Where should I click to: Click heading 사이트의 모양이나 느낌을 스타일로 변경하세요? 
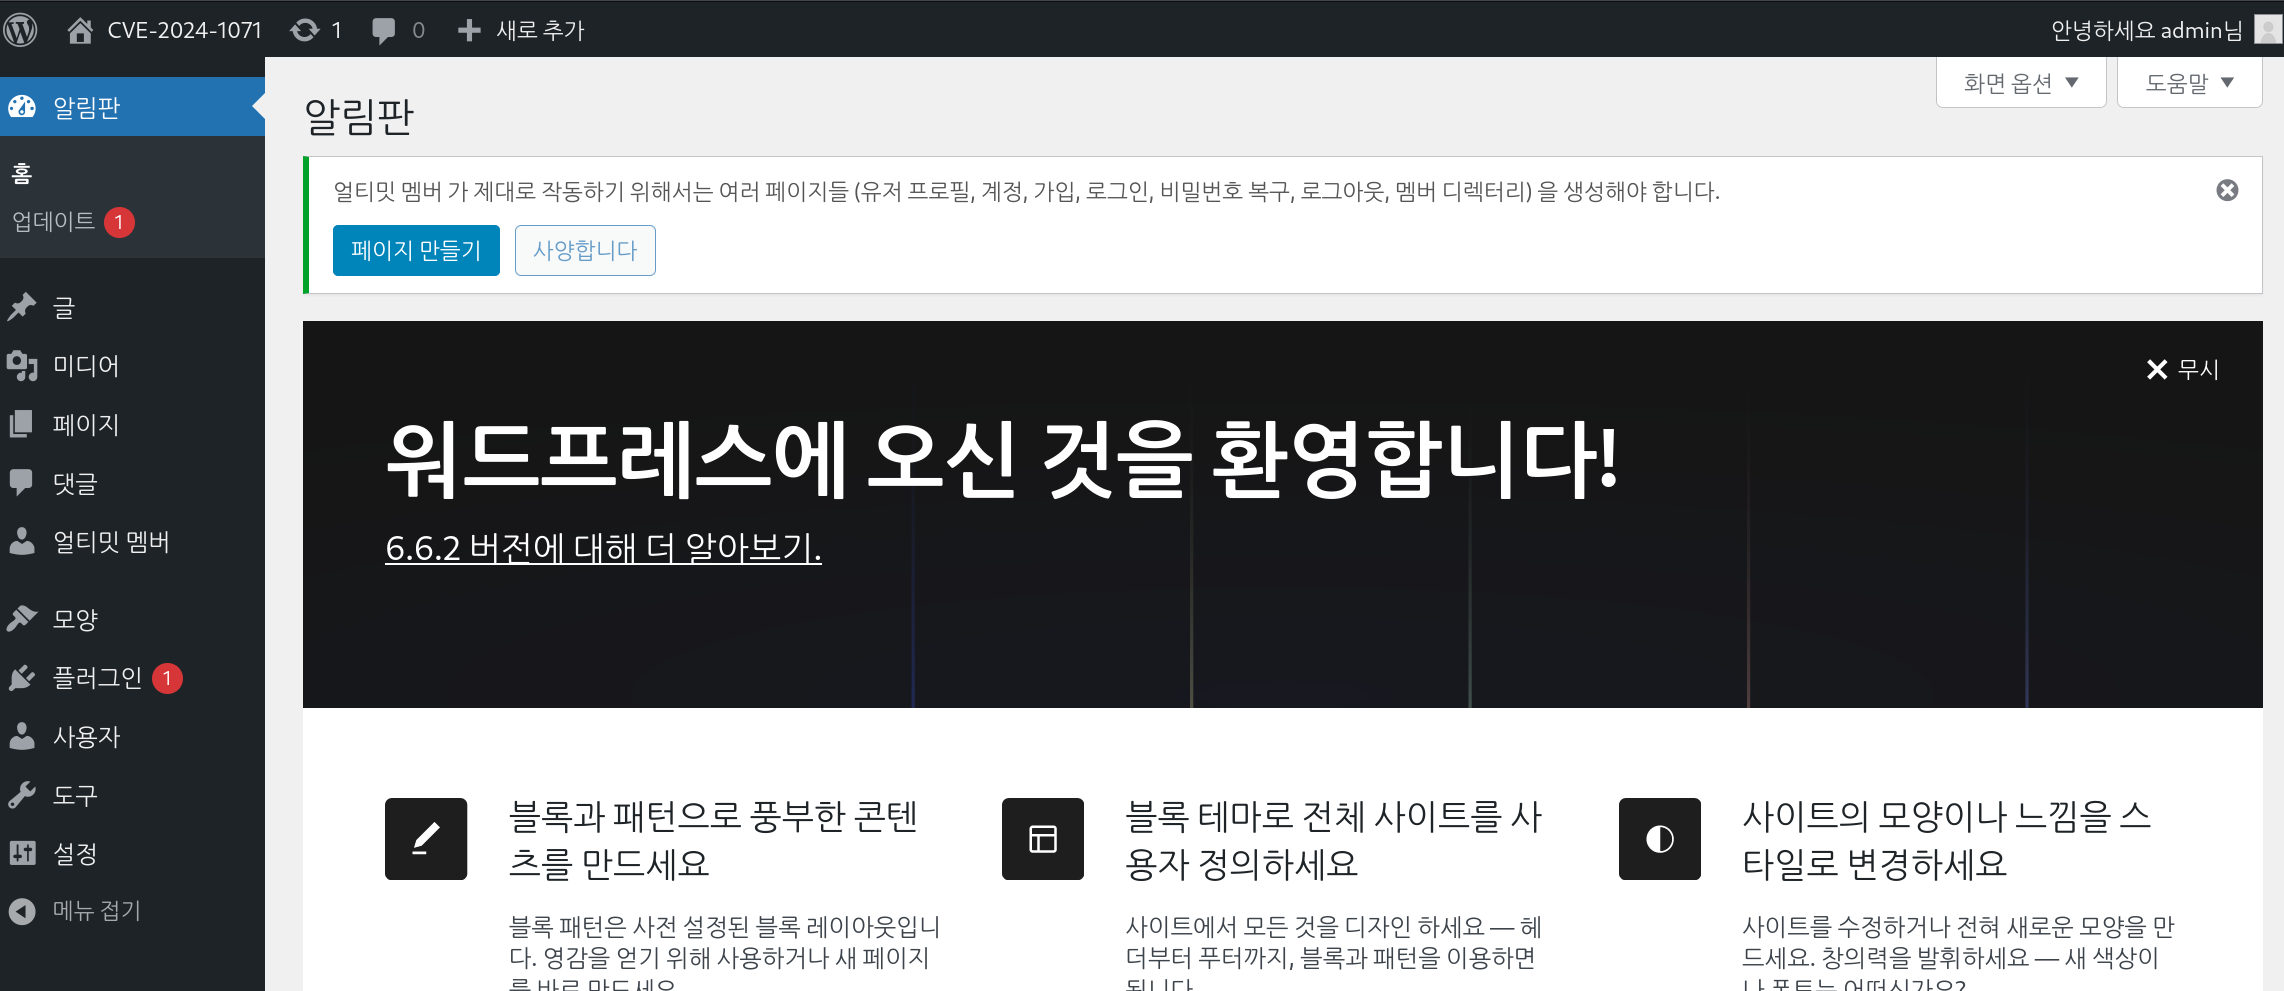[x=1946, y=839]
